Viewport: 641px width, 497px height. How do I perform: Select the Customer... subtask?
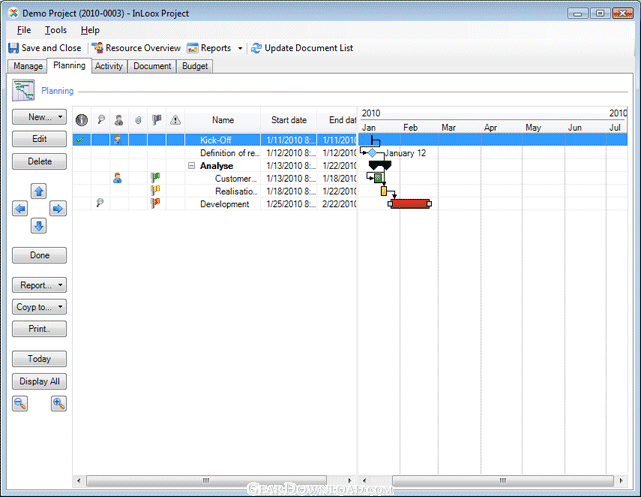tap(235, 179)
